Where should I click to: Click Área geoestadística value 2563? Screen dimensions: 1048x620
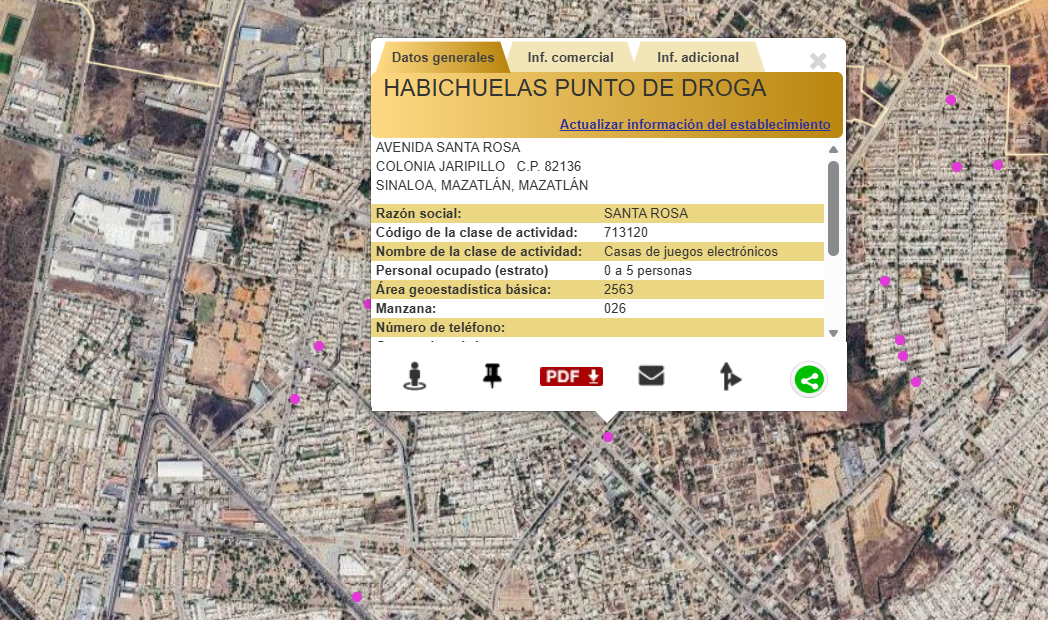tap(618, 289)
